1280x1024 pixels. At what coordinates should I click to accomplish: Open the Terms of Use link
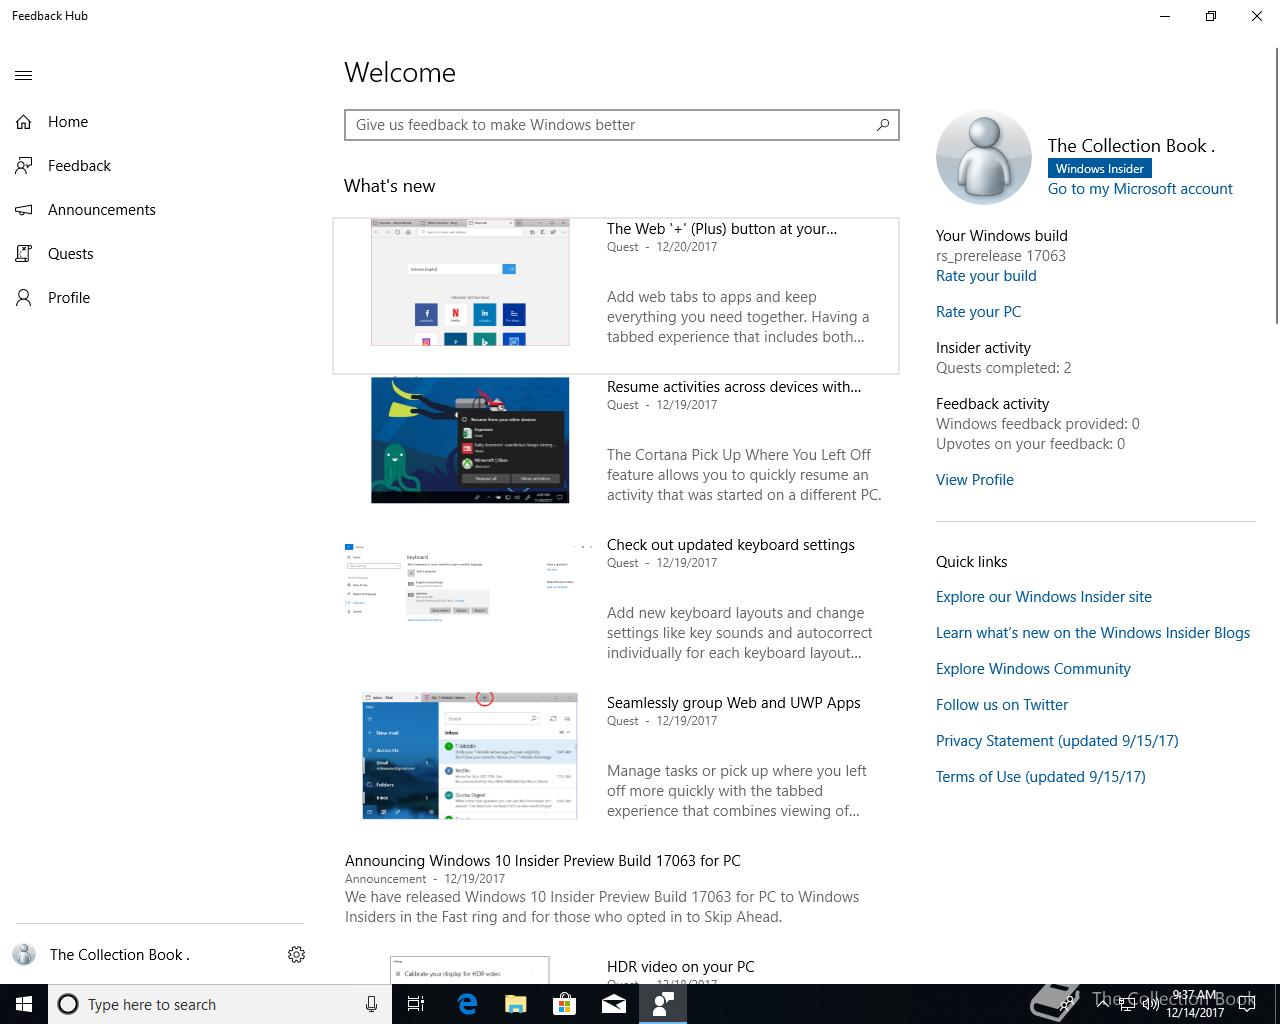click(1041, 777)
